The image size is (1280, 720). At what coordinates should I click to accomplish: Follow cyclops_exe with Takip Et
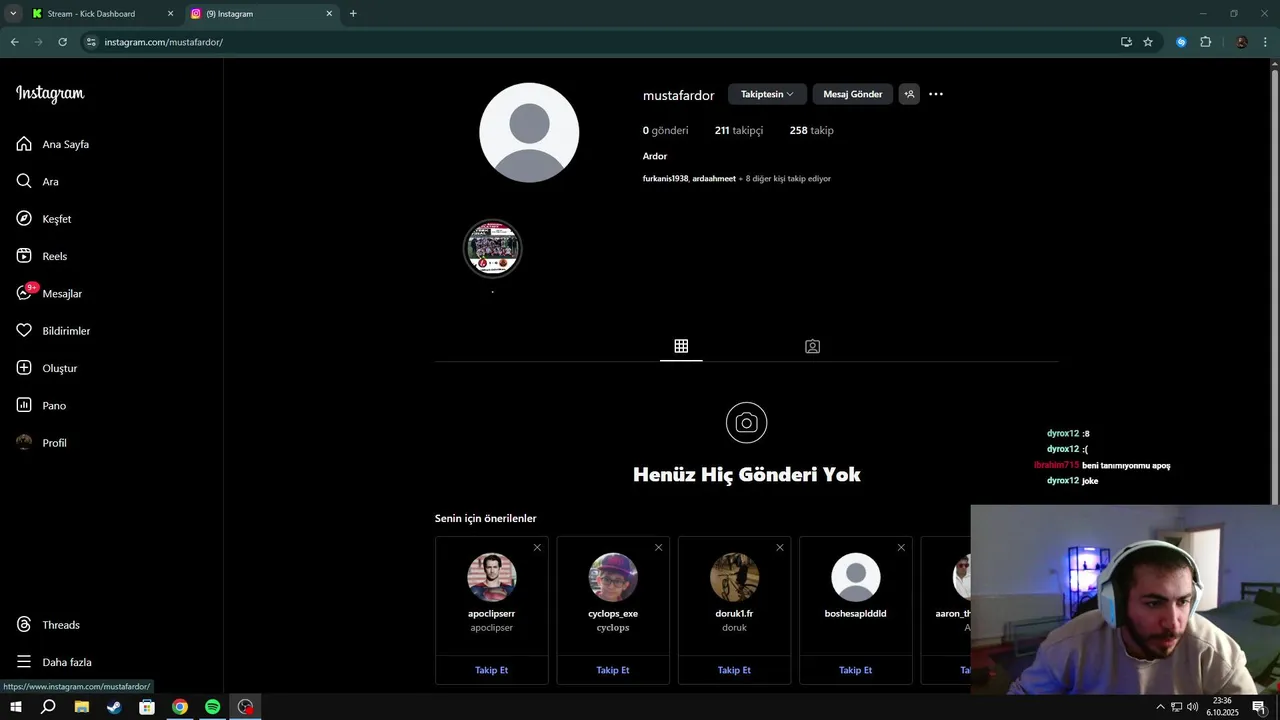(x=613, y=670)
